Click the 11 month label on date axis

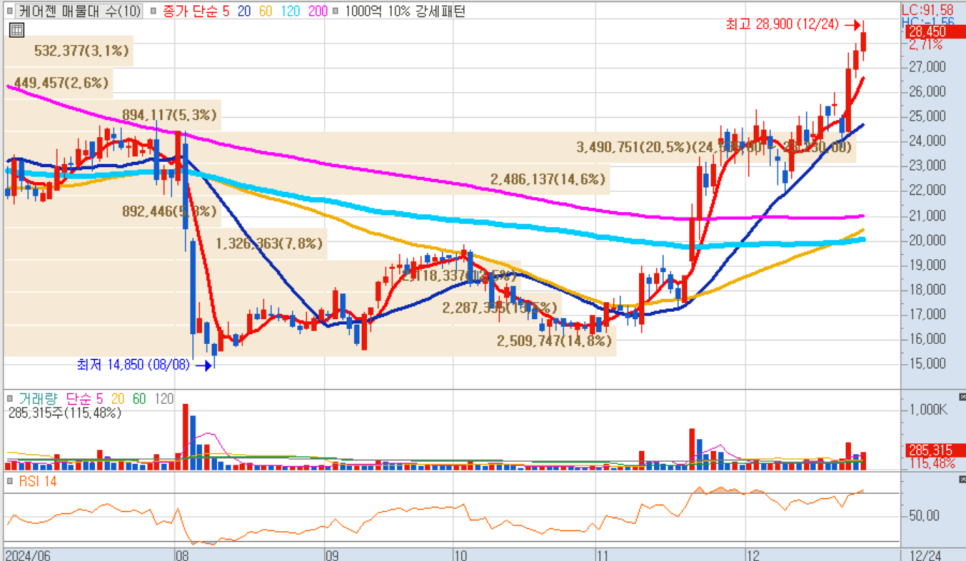(x=603, y=555)
